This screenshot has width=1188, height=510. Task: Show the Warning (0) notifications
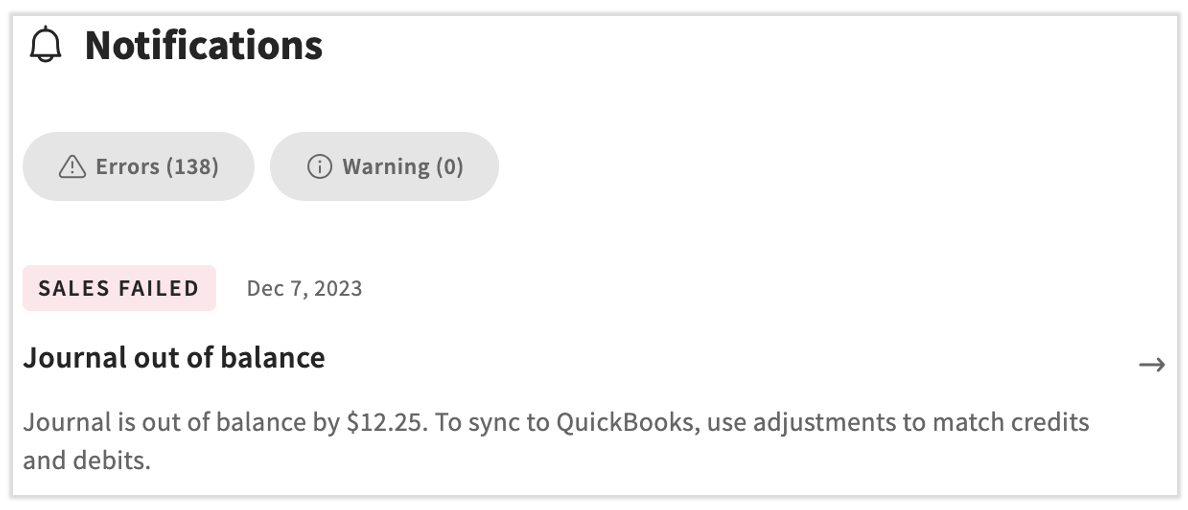[384, 166]
